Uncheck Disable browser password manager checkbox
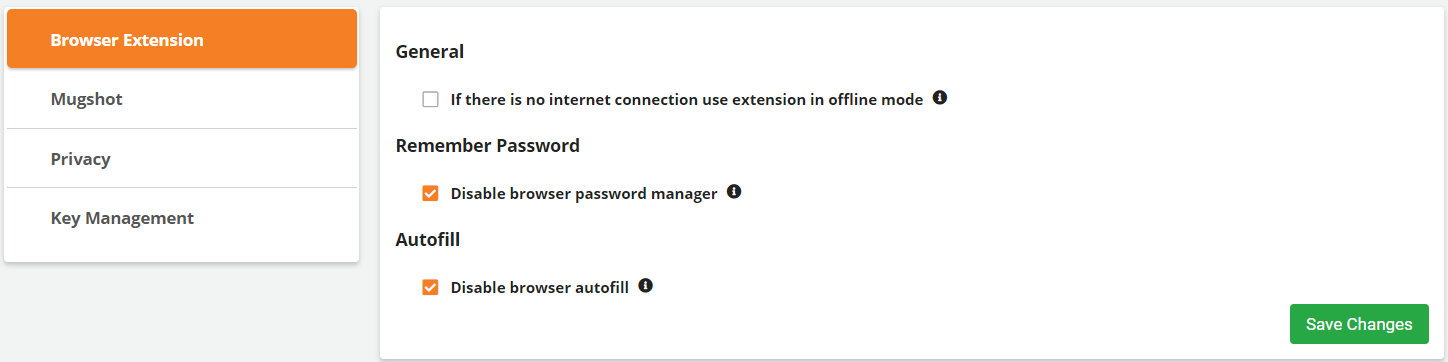The image size is (1448, 362). [430, 194]
